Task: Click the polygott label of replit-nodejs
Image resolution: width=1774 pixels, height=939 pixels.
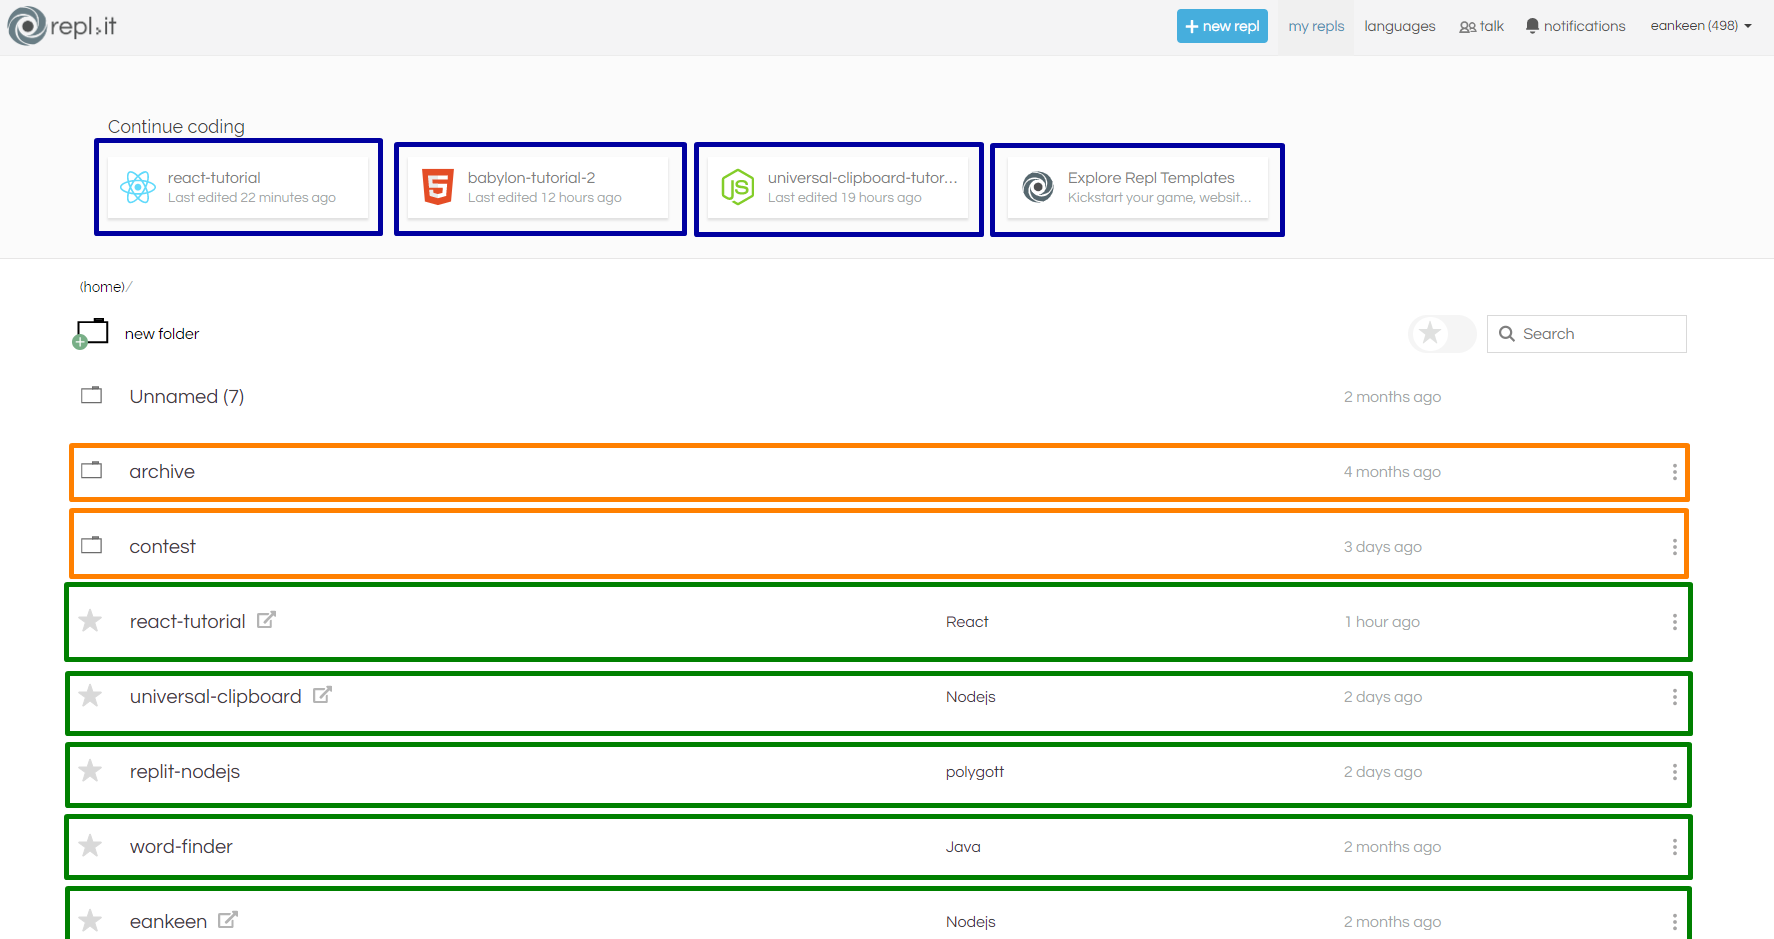Action: click(x=975, y=772)
